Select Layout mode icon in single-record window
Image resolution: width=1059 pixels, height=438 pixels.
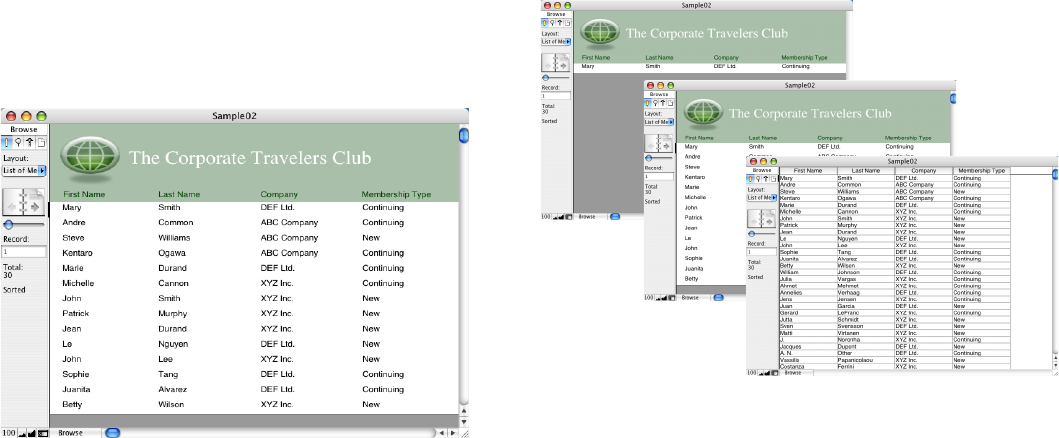pos(560,23)
